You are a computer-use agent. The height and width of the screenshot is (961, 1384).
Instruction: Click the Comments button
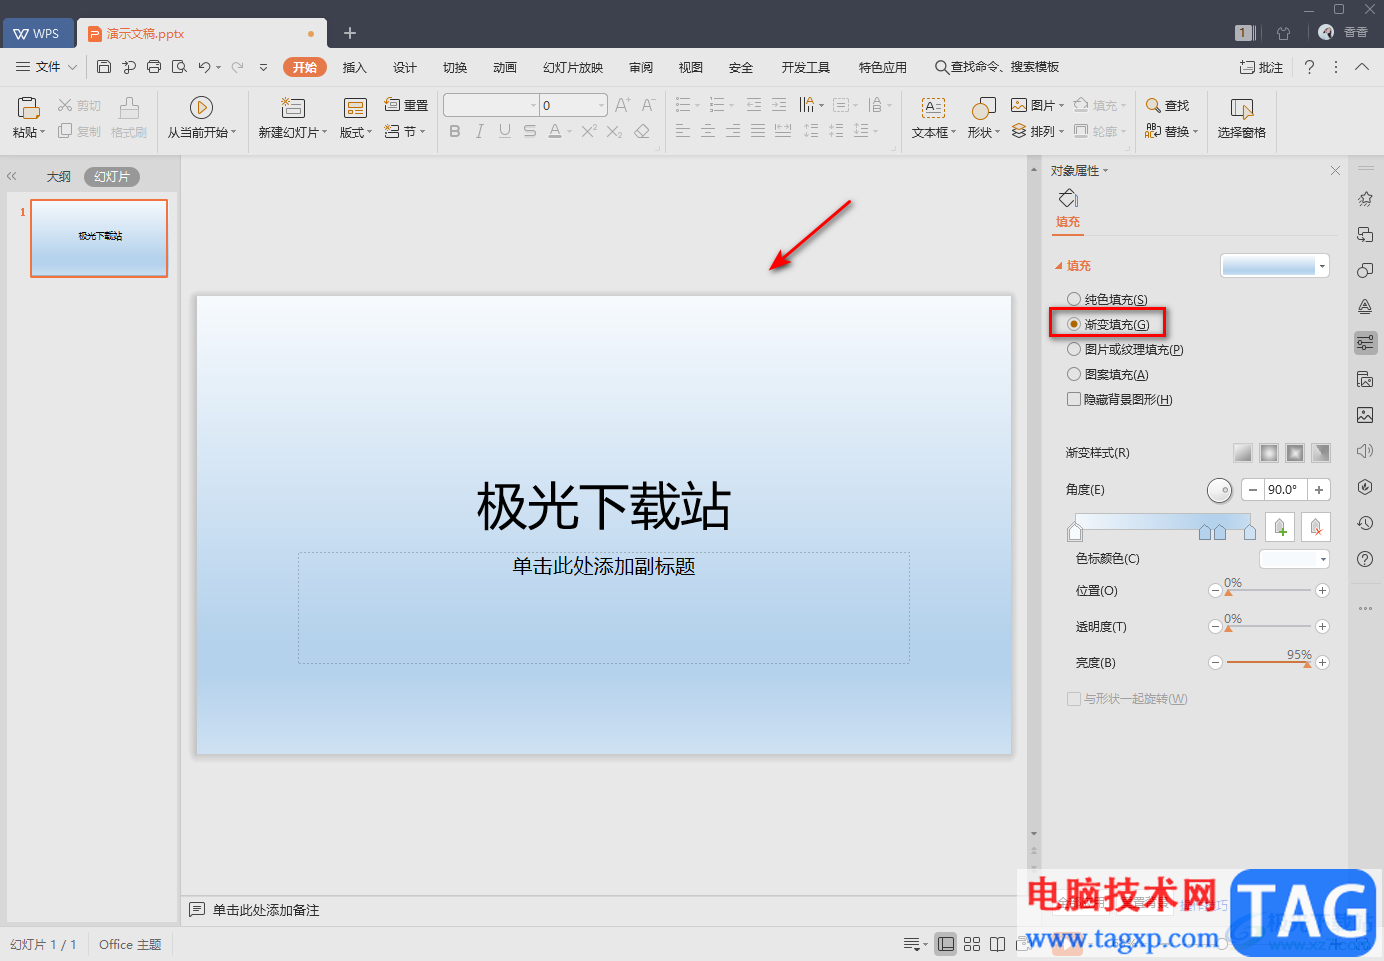tap(1261, 67)
